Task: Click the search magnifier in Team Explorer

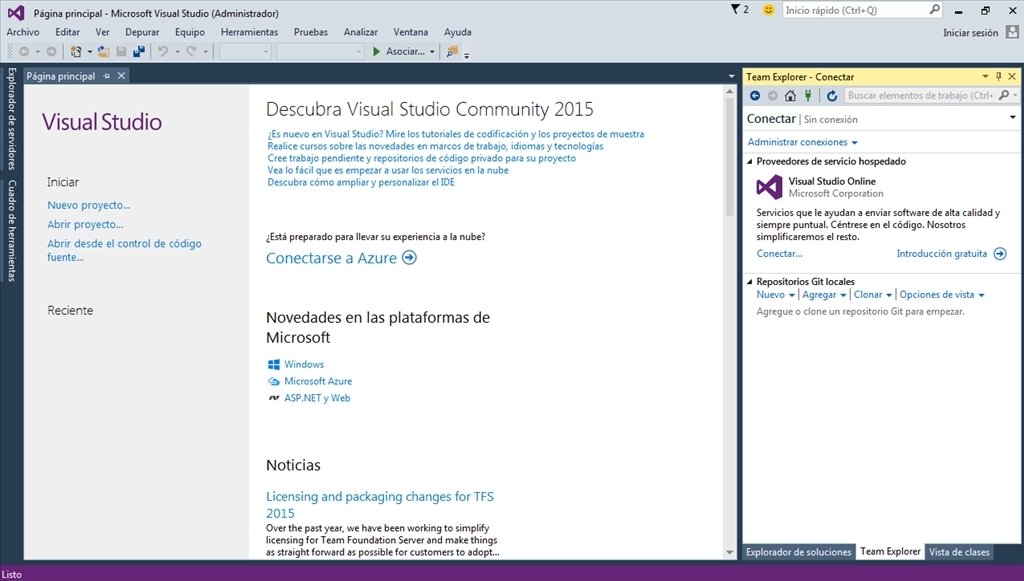Action: [1004, 95]
